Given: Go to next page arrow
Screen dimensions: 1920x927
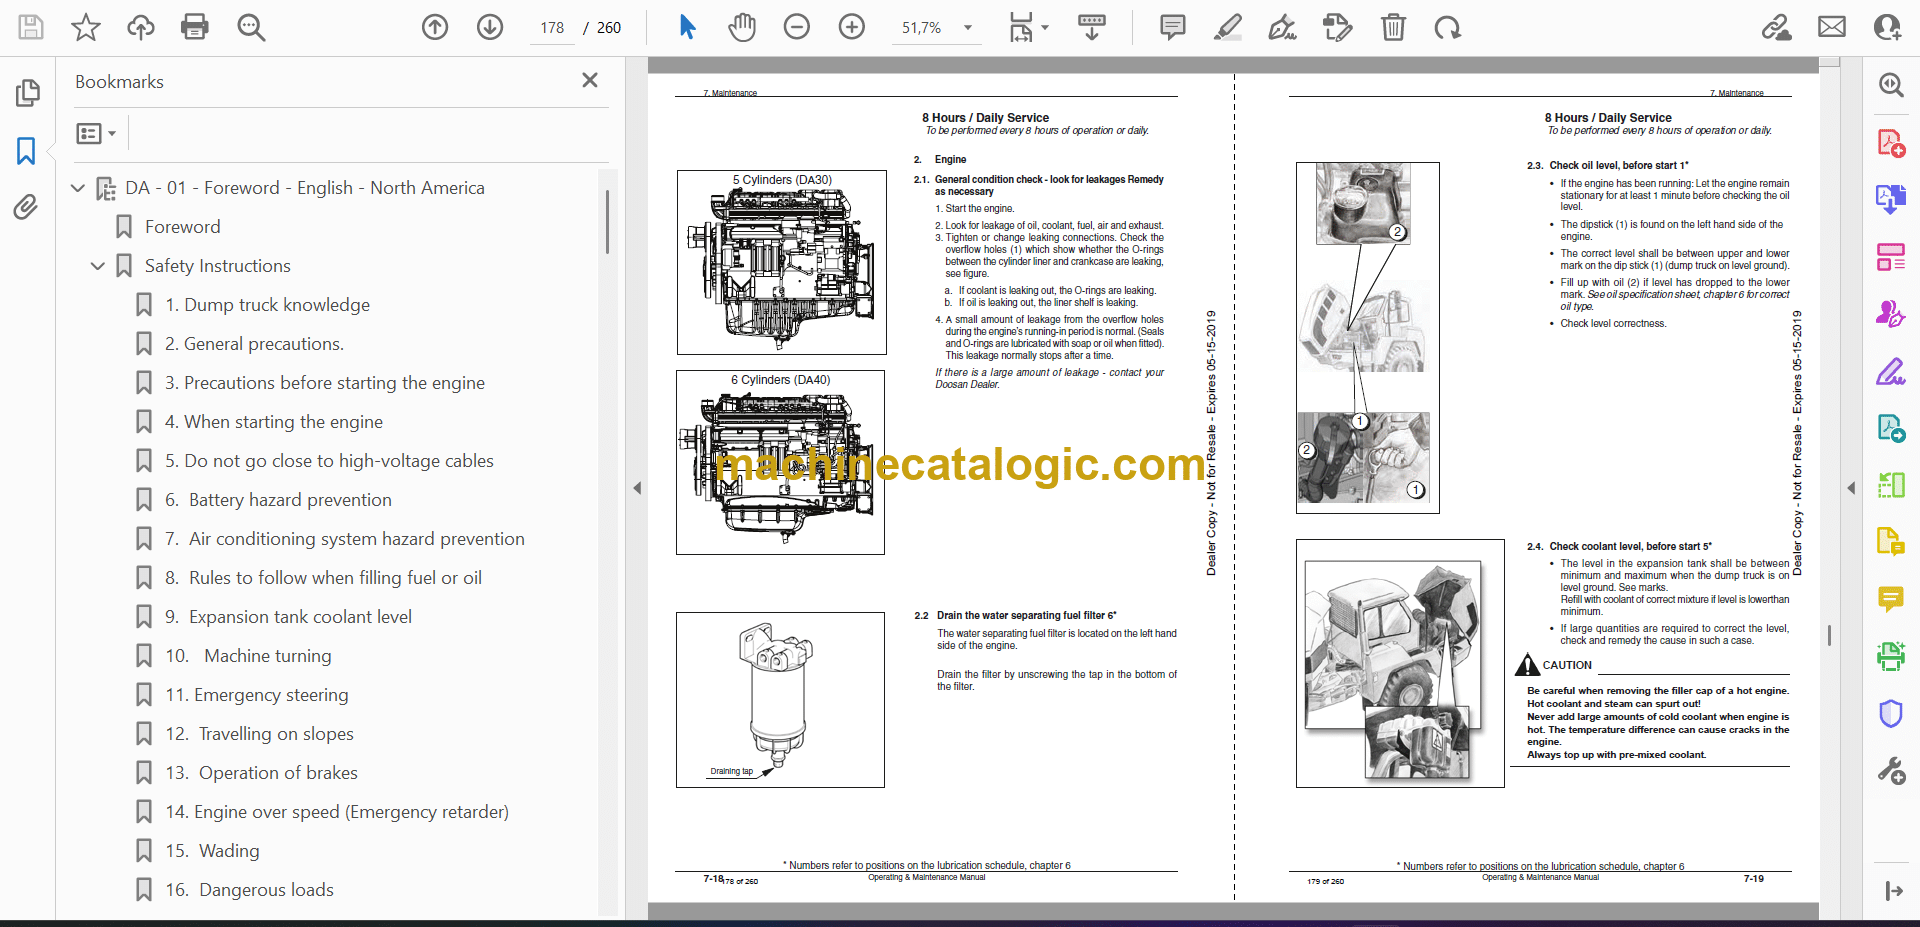Looking at the screenshot, I should (x=489, y=27).
